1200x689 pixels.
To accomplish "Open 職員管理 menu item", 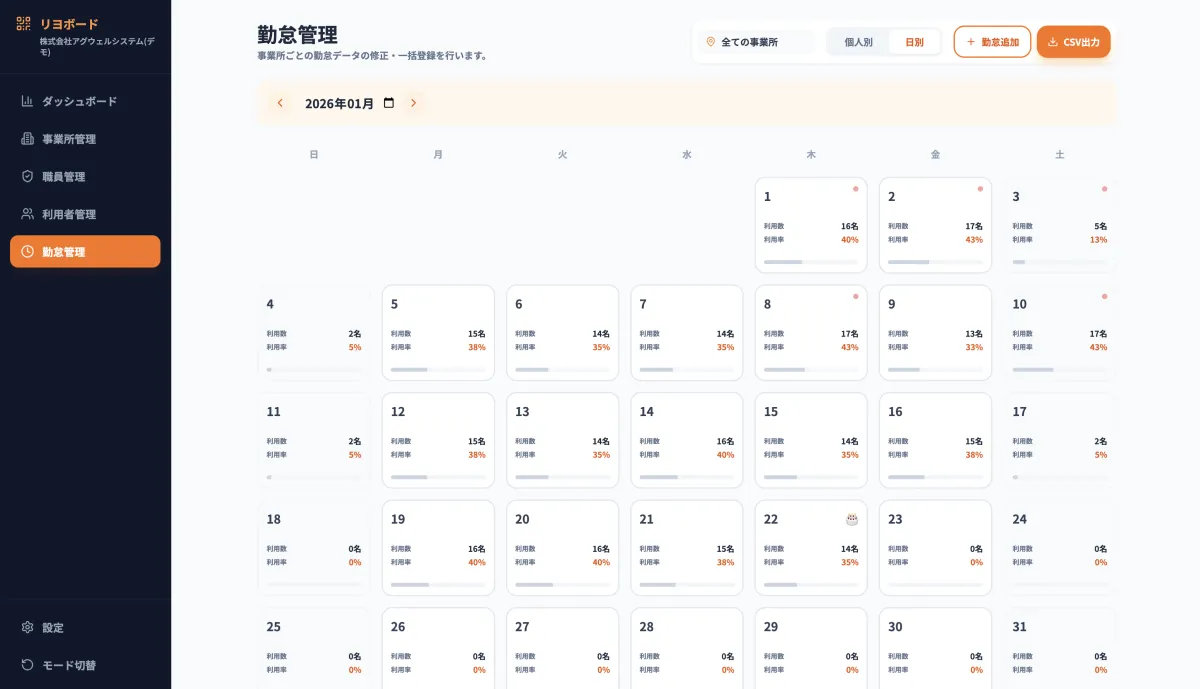I will (85, 176).
